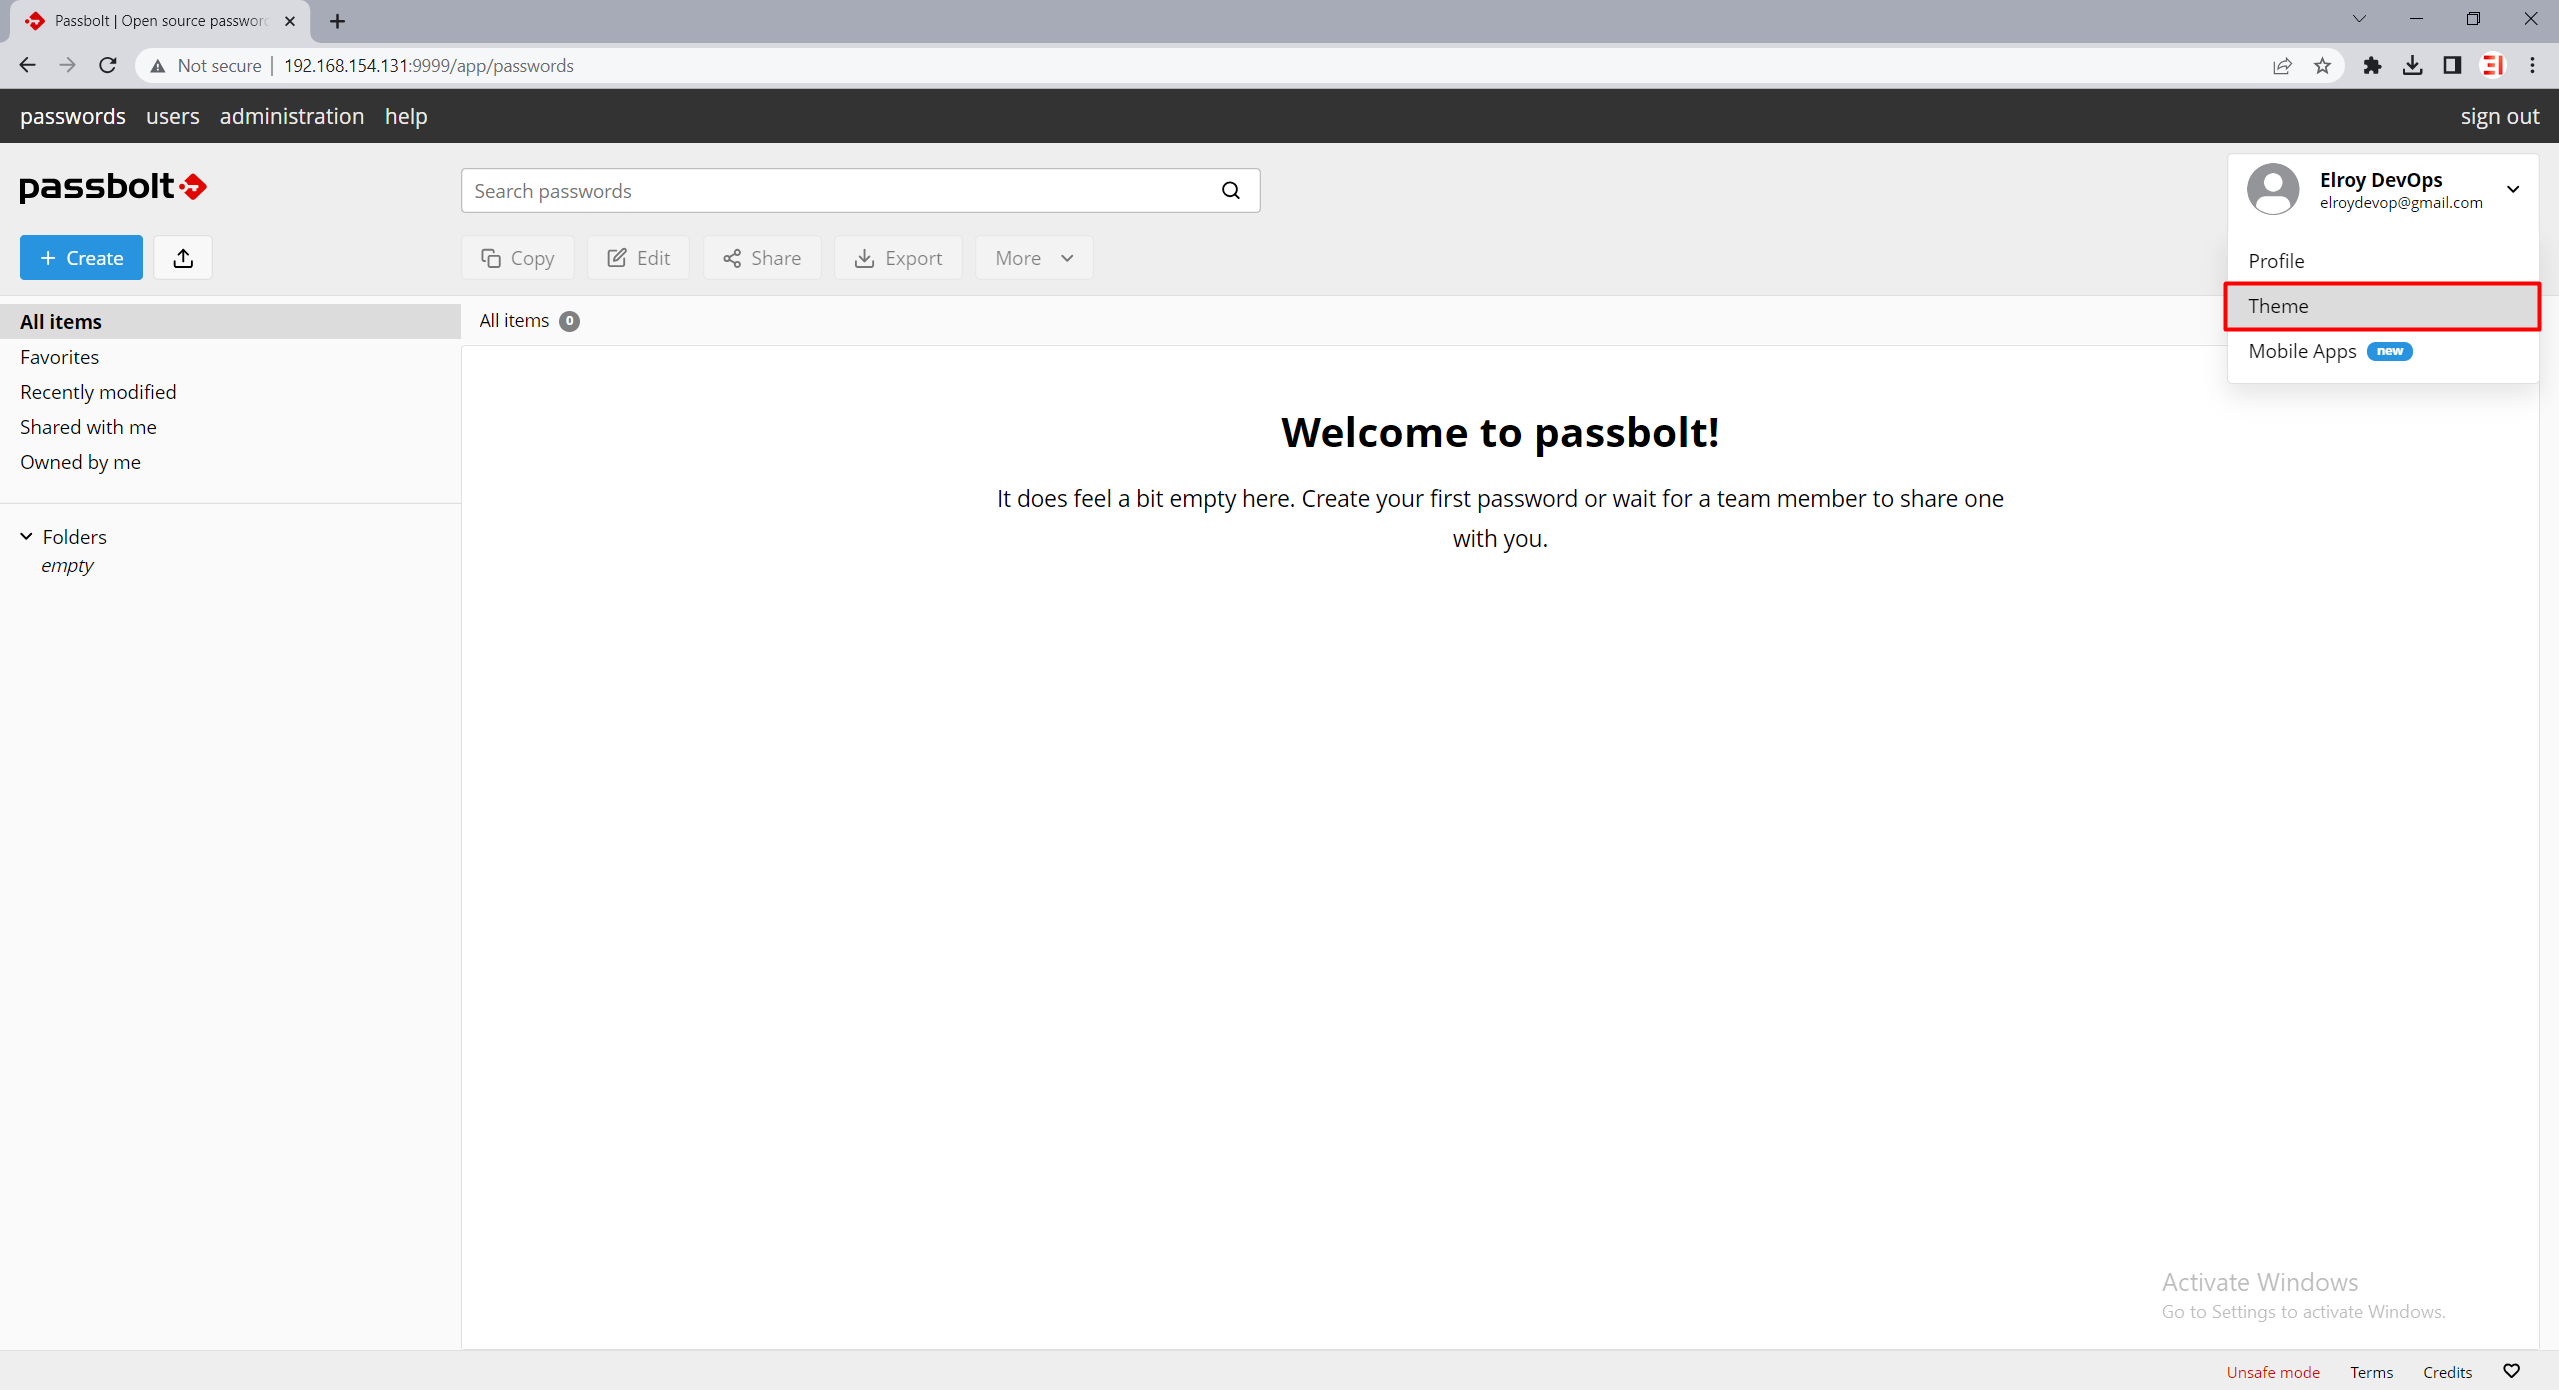
Task: Open the passwords menu item
Action: pos(73,117)
